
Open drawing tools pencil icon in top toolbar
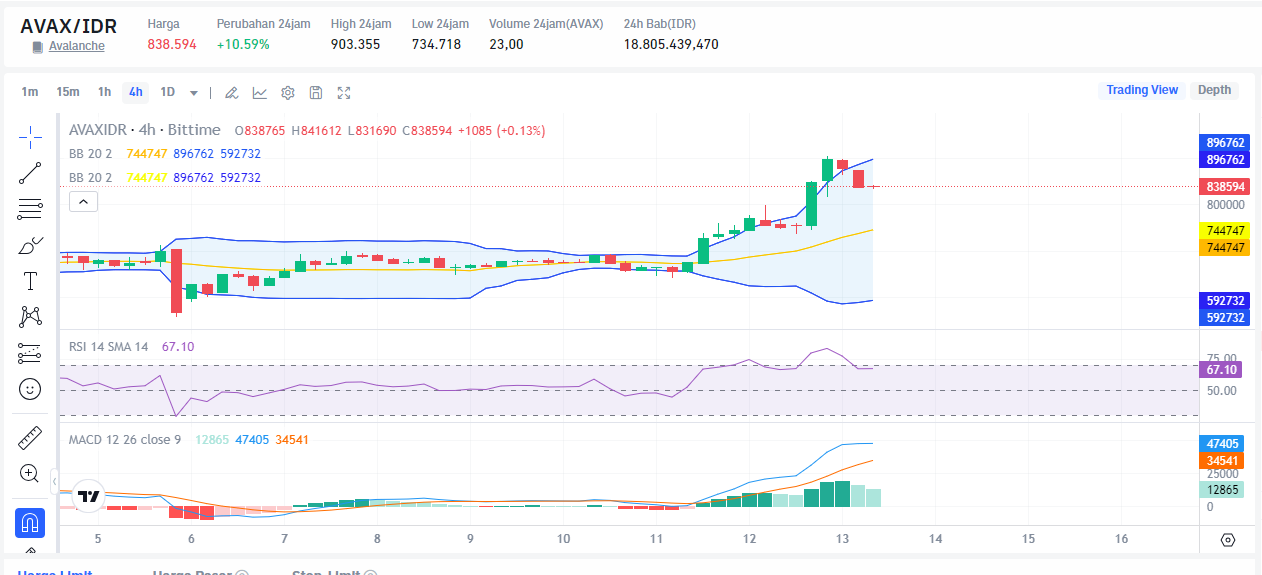point(231,93)
